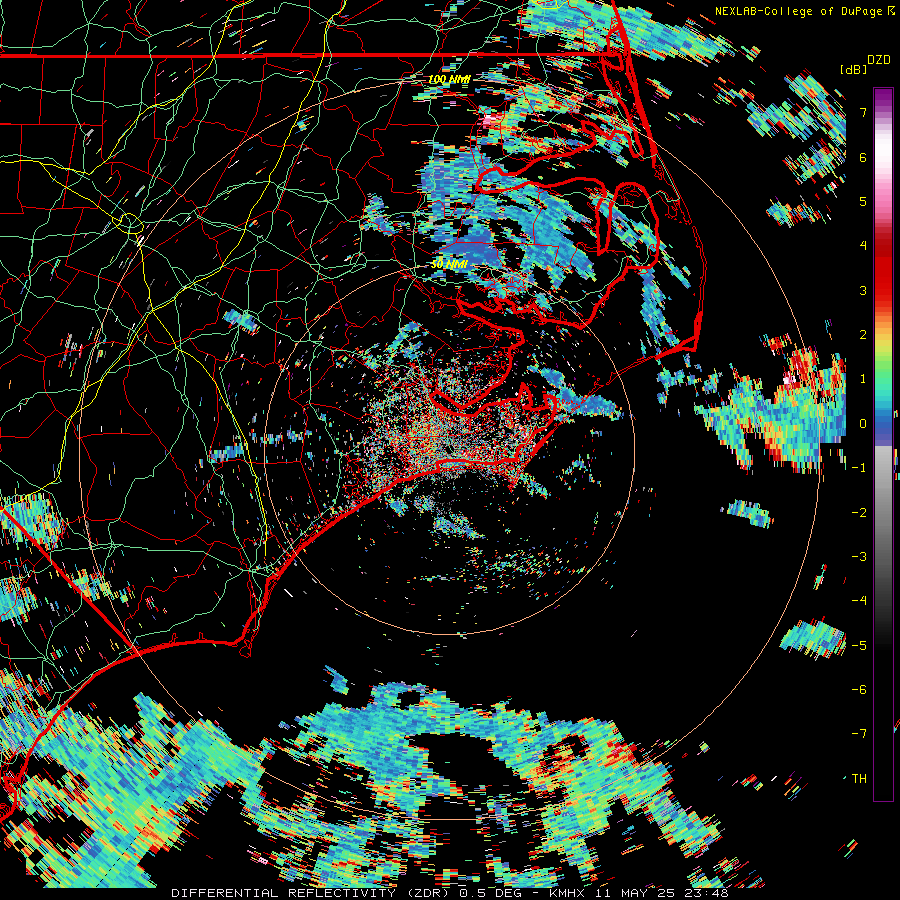Select the 2 dB scale tick label
This screenshot has width=900, height=900.
pyautogui.click(x=863, y=335)
